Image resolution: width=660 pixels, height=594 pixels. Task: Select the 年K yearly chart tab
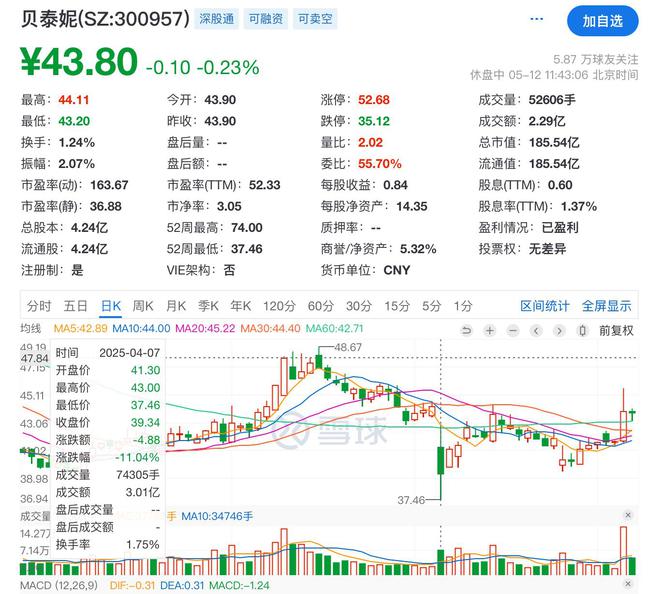241,306
